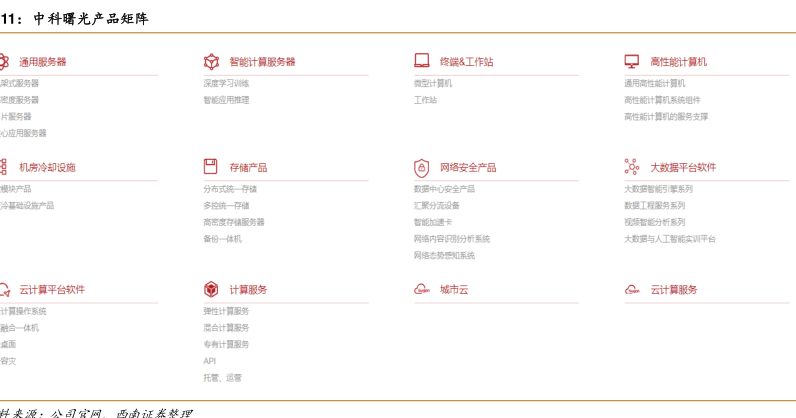Open the 城市云 category heading
The height and width of the screenshot is (418, 796).
click(454, 290)
